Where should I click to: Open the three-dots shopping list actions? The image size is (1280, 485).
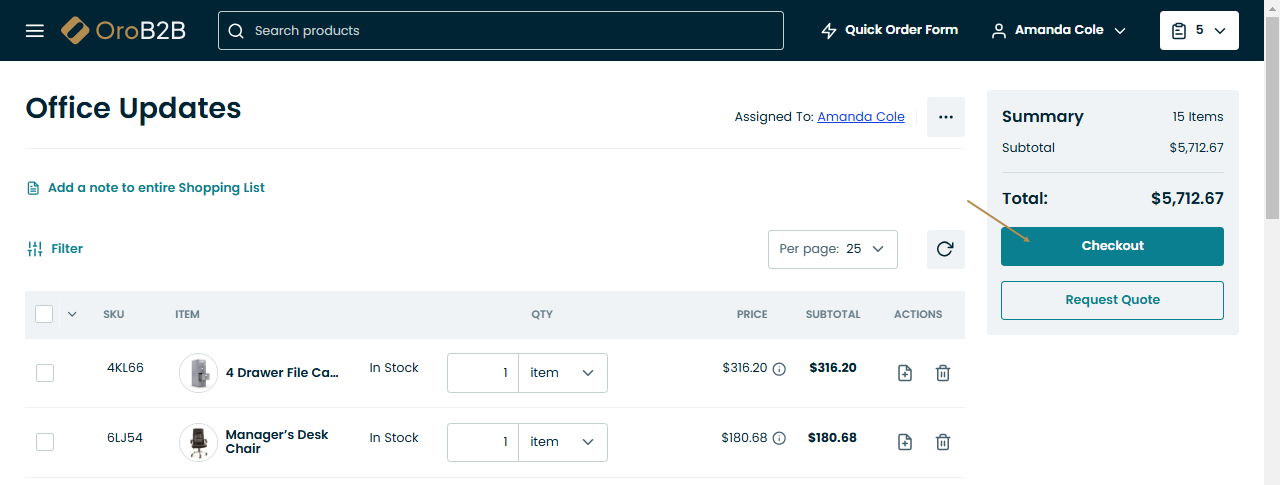tap(945, 117)
